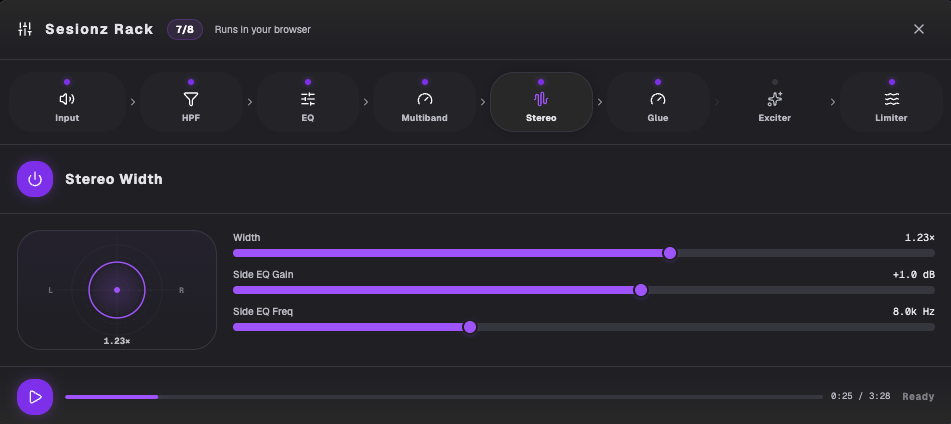Toggle the EQ module active indicator dot
The width and height of the screenshot is (951, 424).
tap(307, 82)
